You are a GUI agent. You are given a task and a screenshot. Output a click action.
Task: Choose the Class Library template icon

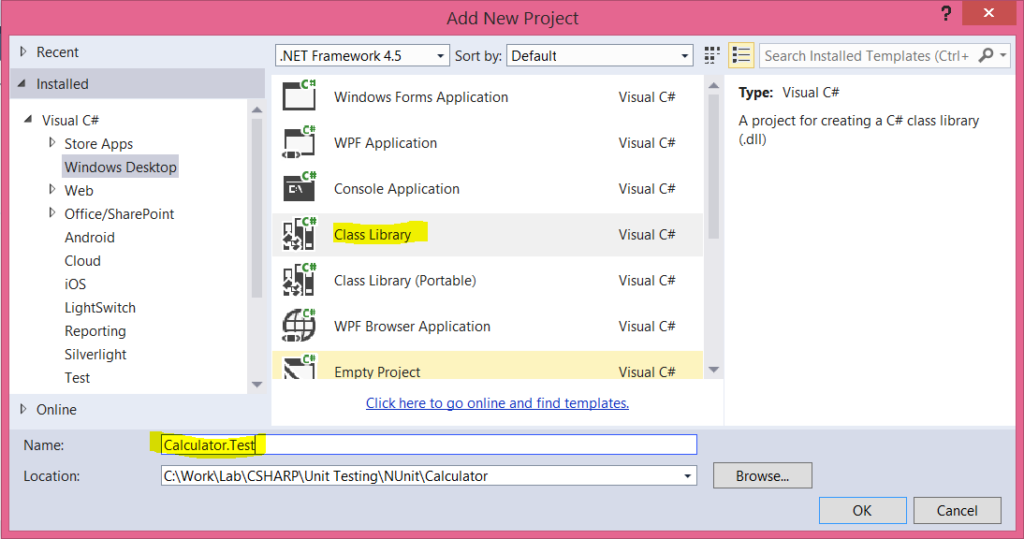299,234
